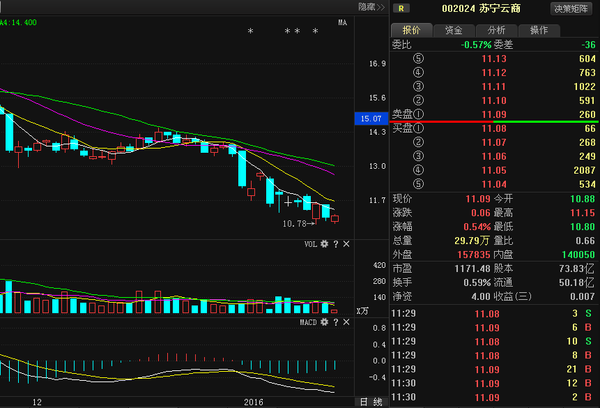Switch to the 报价 tab
The height and width of the screenshot is (408, 600).
412,30
